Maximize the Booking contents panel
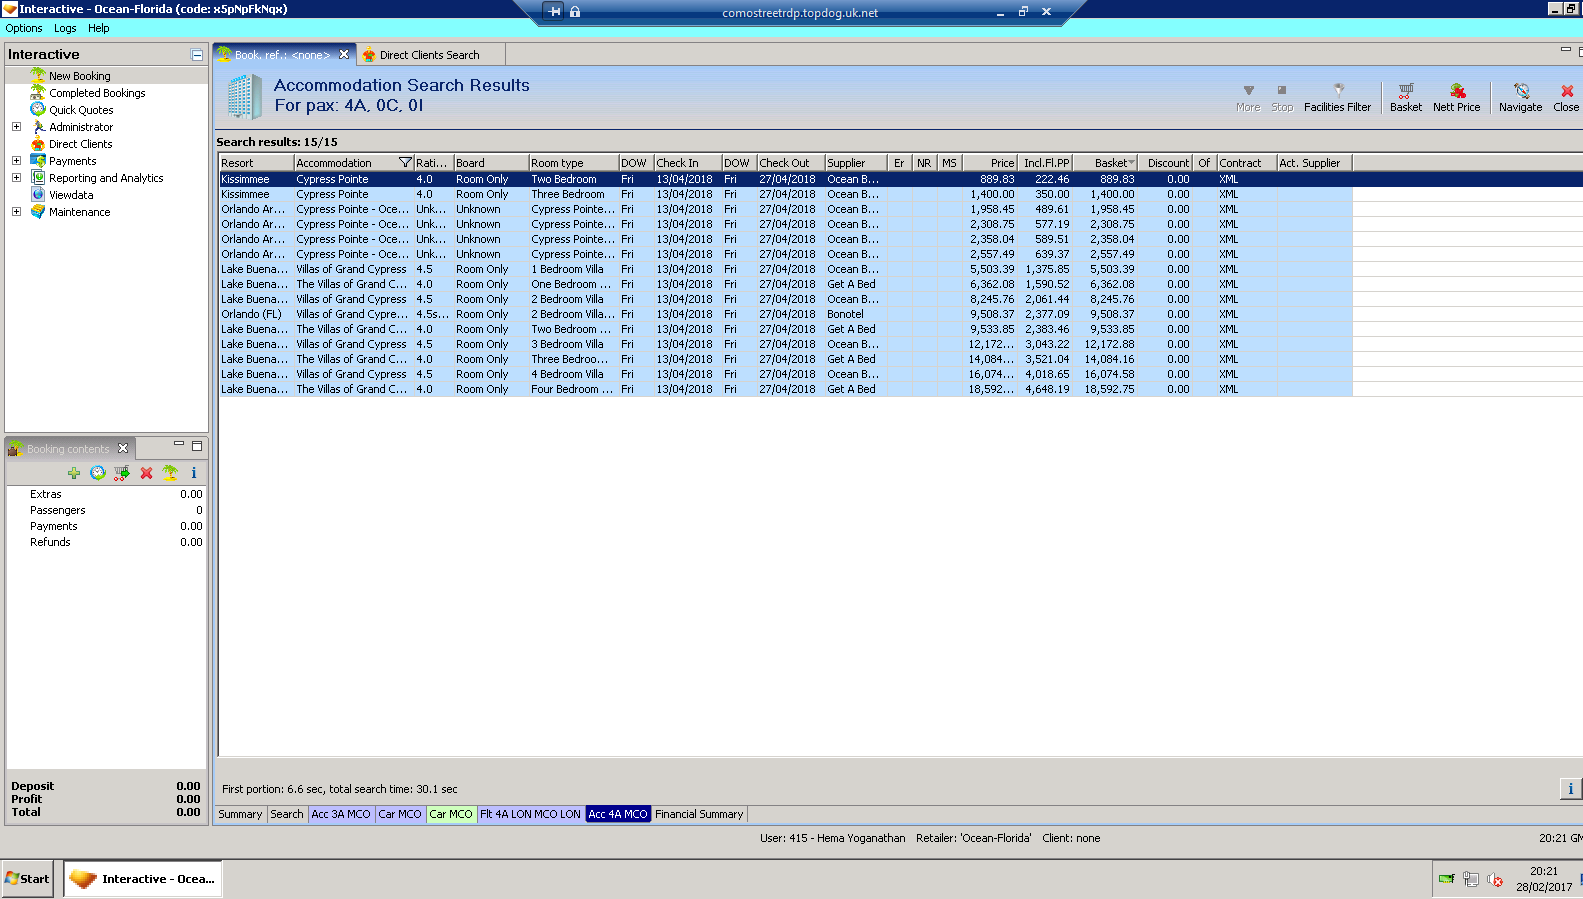 197,446
